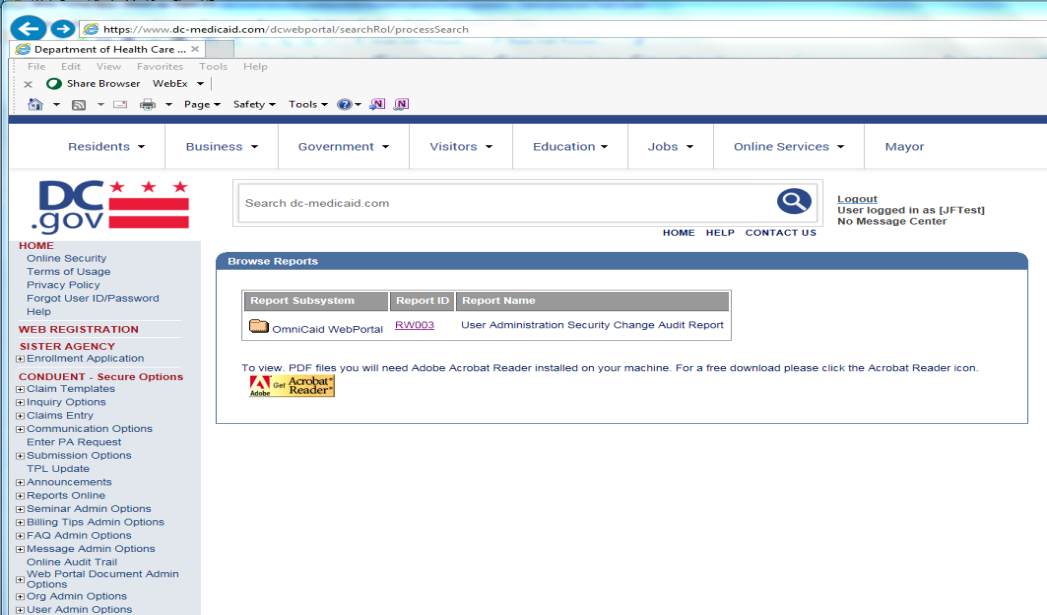The image size is (1047, 615).
Task: Click the DC.gov logo
Action: coord(111,207)
